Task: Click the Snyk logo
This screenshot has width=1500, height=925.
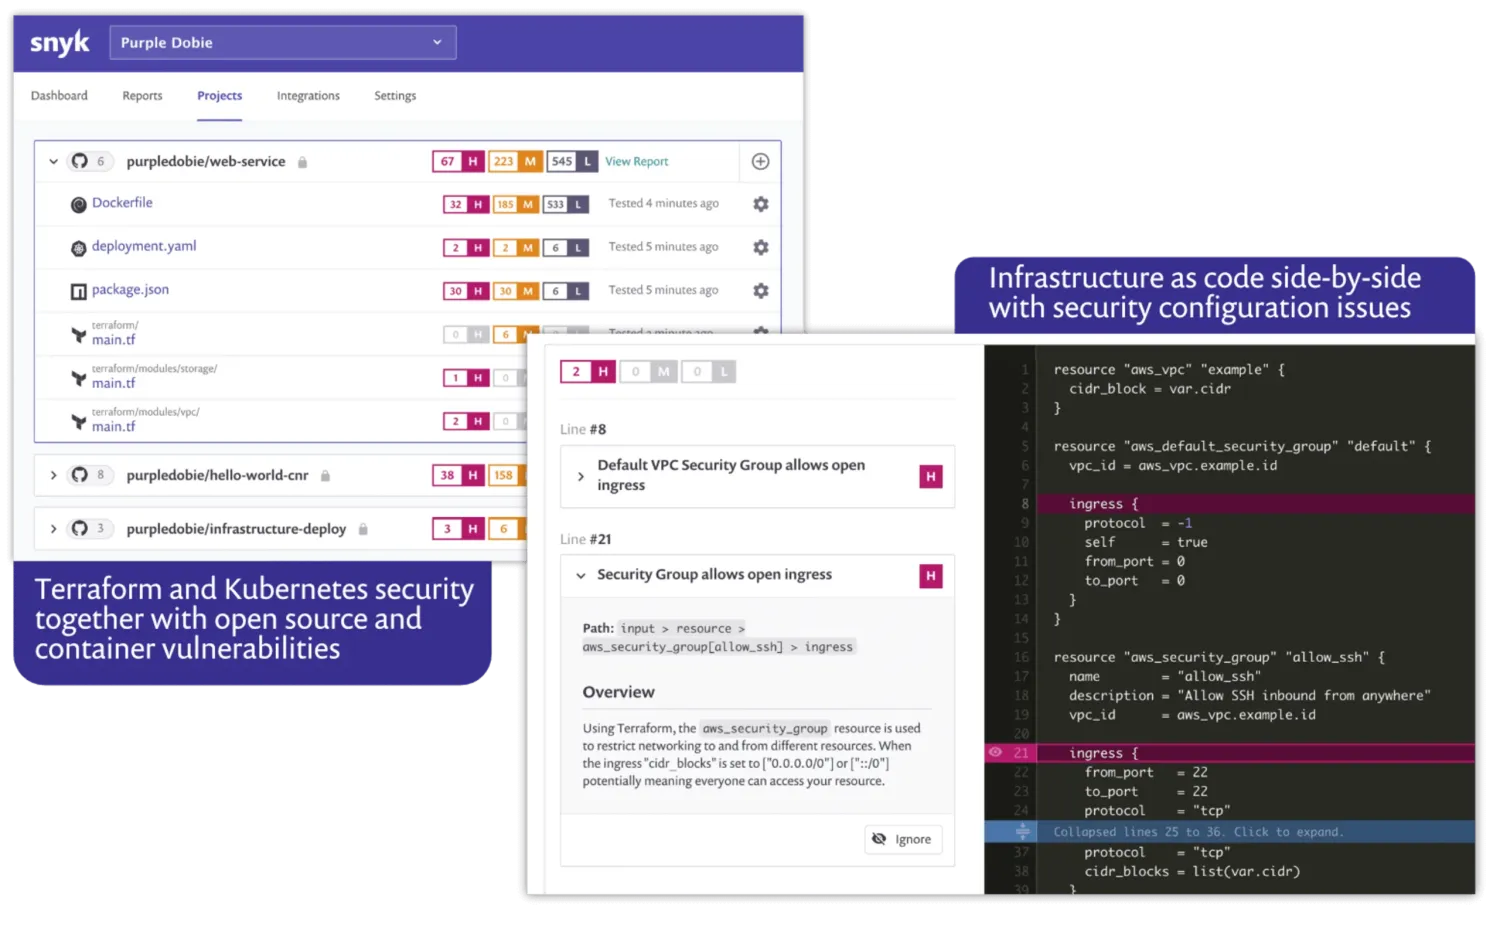Action: pyautogui.click(x=59, y=43)
